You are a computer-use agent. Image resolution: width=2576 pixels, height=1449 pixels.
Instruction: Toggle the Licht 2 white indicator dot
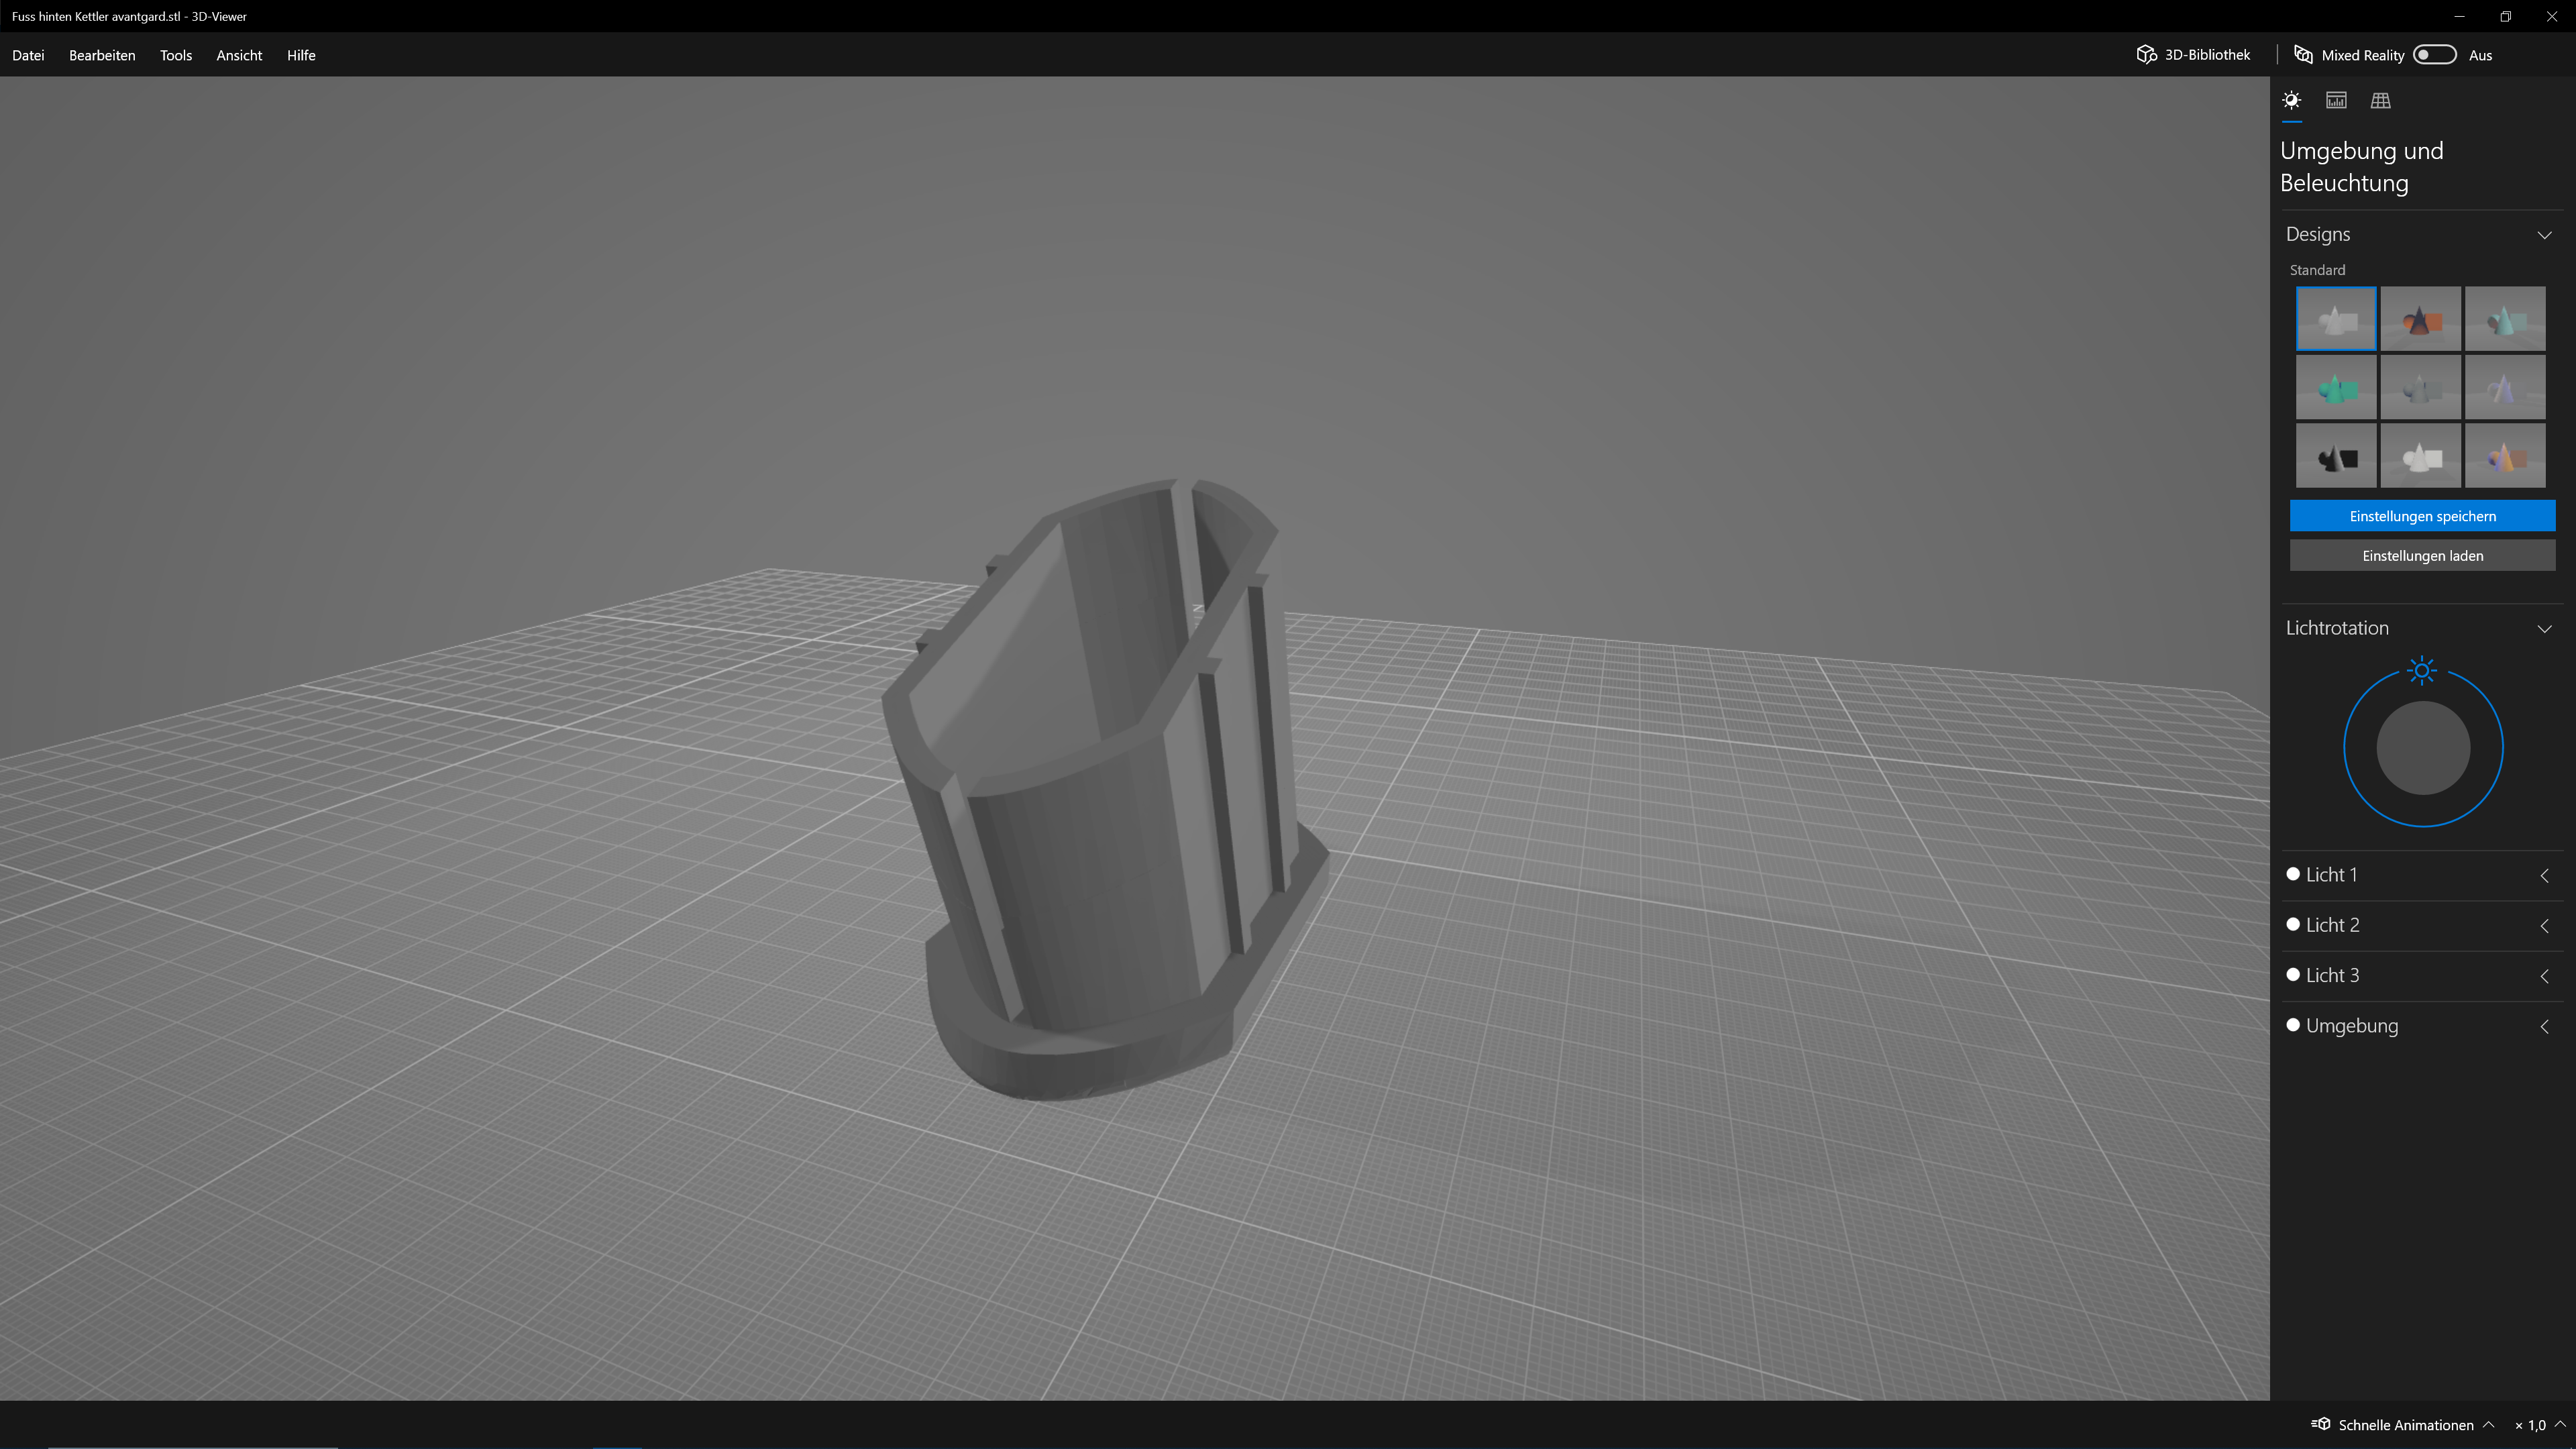point(2293,924)
